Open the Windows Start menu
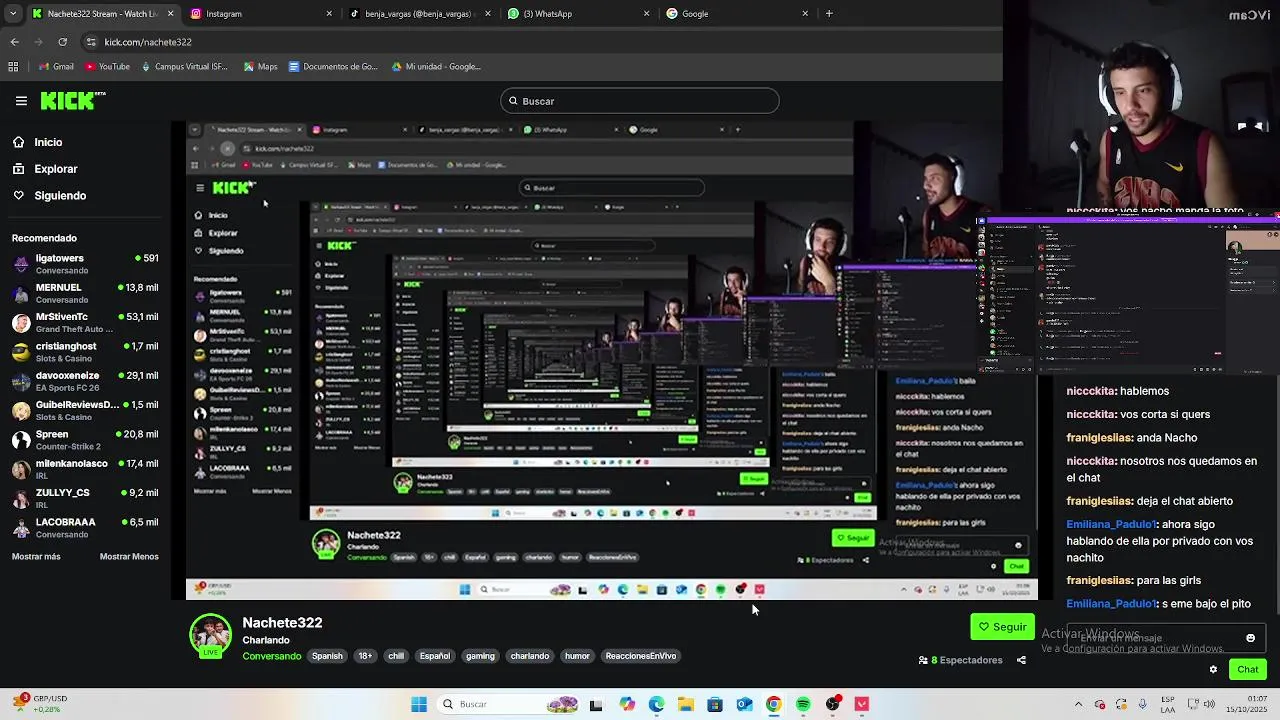Image resolution: width=1280 pixels, height=720 pixels. pos(419,705)
